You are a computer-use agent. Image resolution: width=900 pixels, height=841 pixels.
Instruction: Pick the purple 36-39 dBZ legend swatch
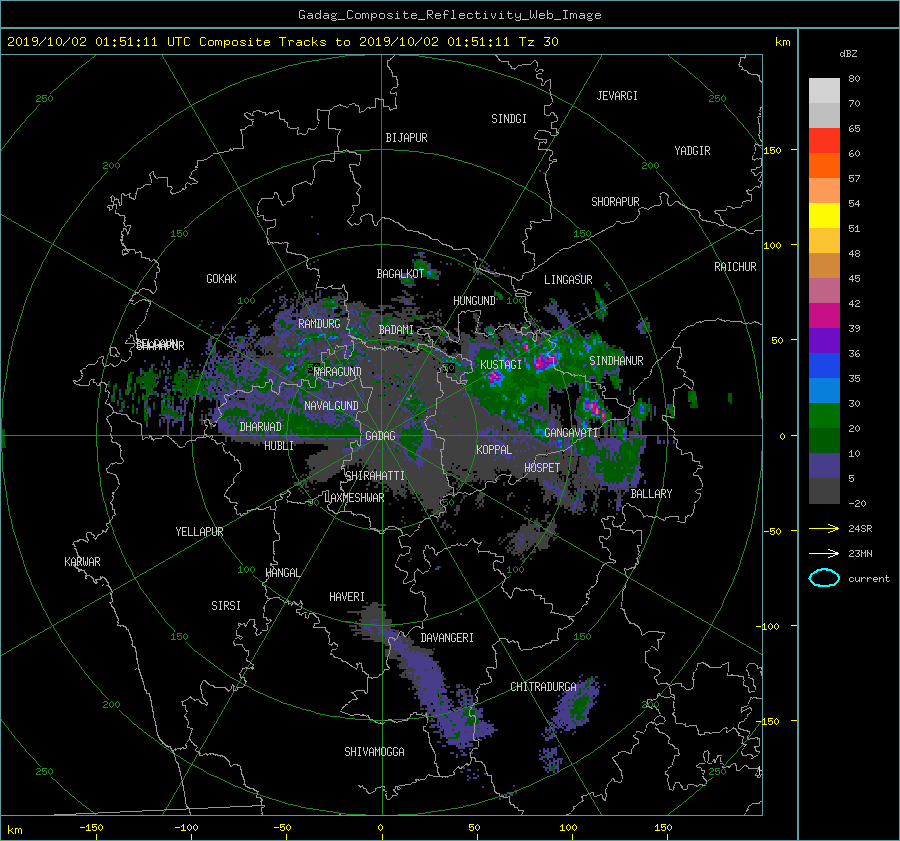[x=824, y=341]
